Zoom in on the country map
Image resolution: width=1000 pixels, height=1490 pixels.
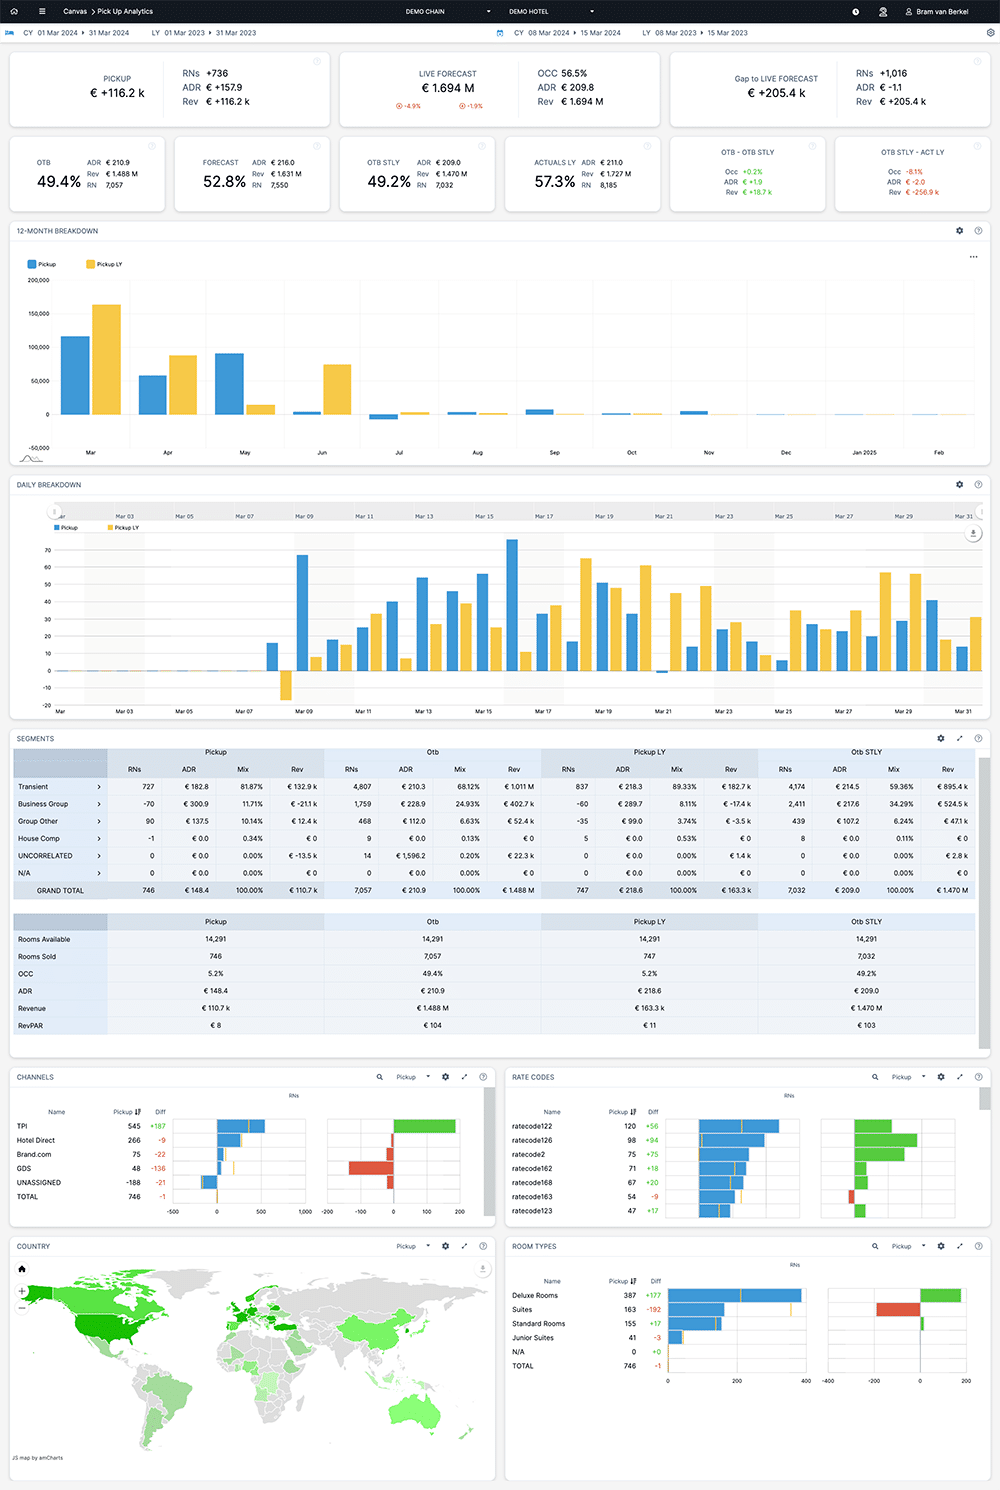22,1291
